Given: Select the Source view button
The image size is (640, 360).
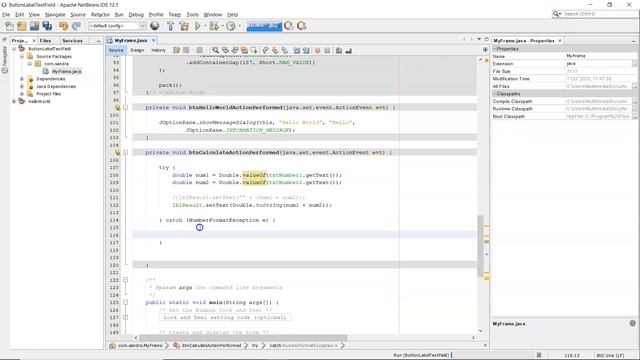Looking at the screenshot, I should pos(116,50).
